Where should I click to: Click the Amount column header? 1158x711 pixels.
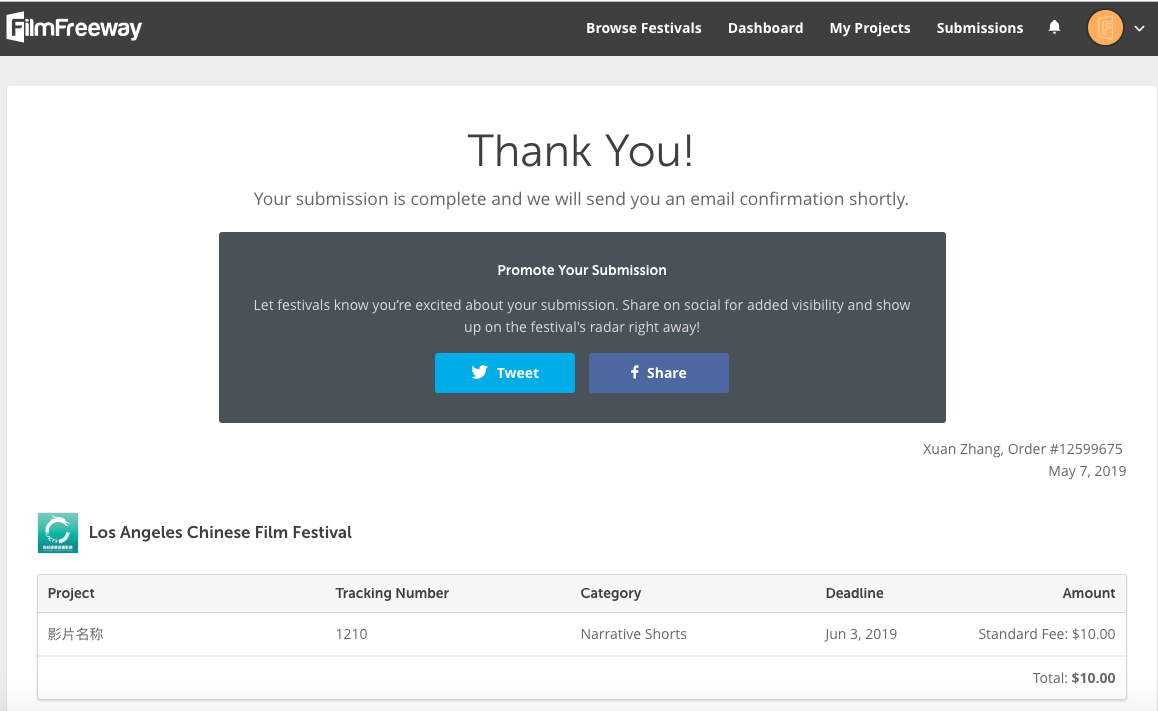[x=1089, y=593]
